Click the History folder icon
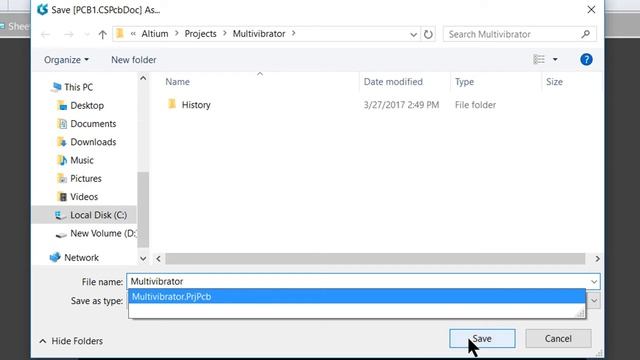 tap(172, 104)
